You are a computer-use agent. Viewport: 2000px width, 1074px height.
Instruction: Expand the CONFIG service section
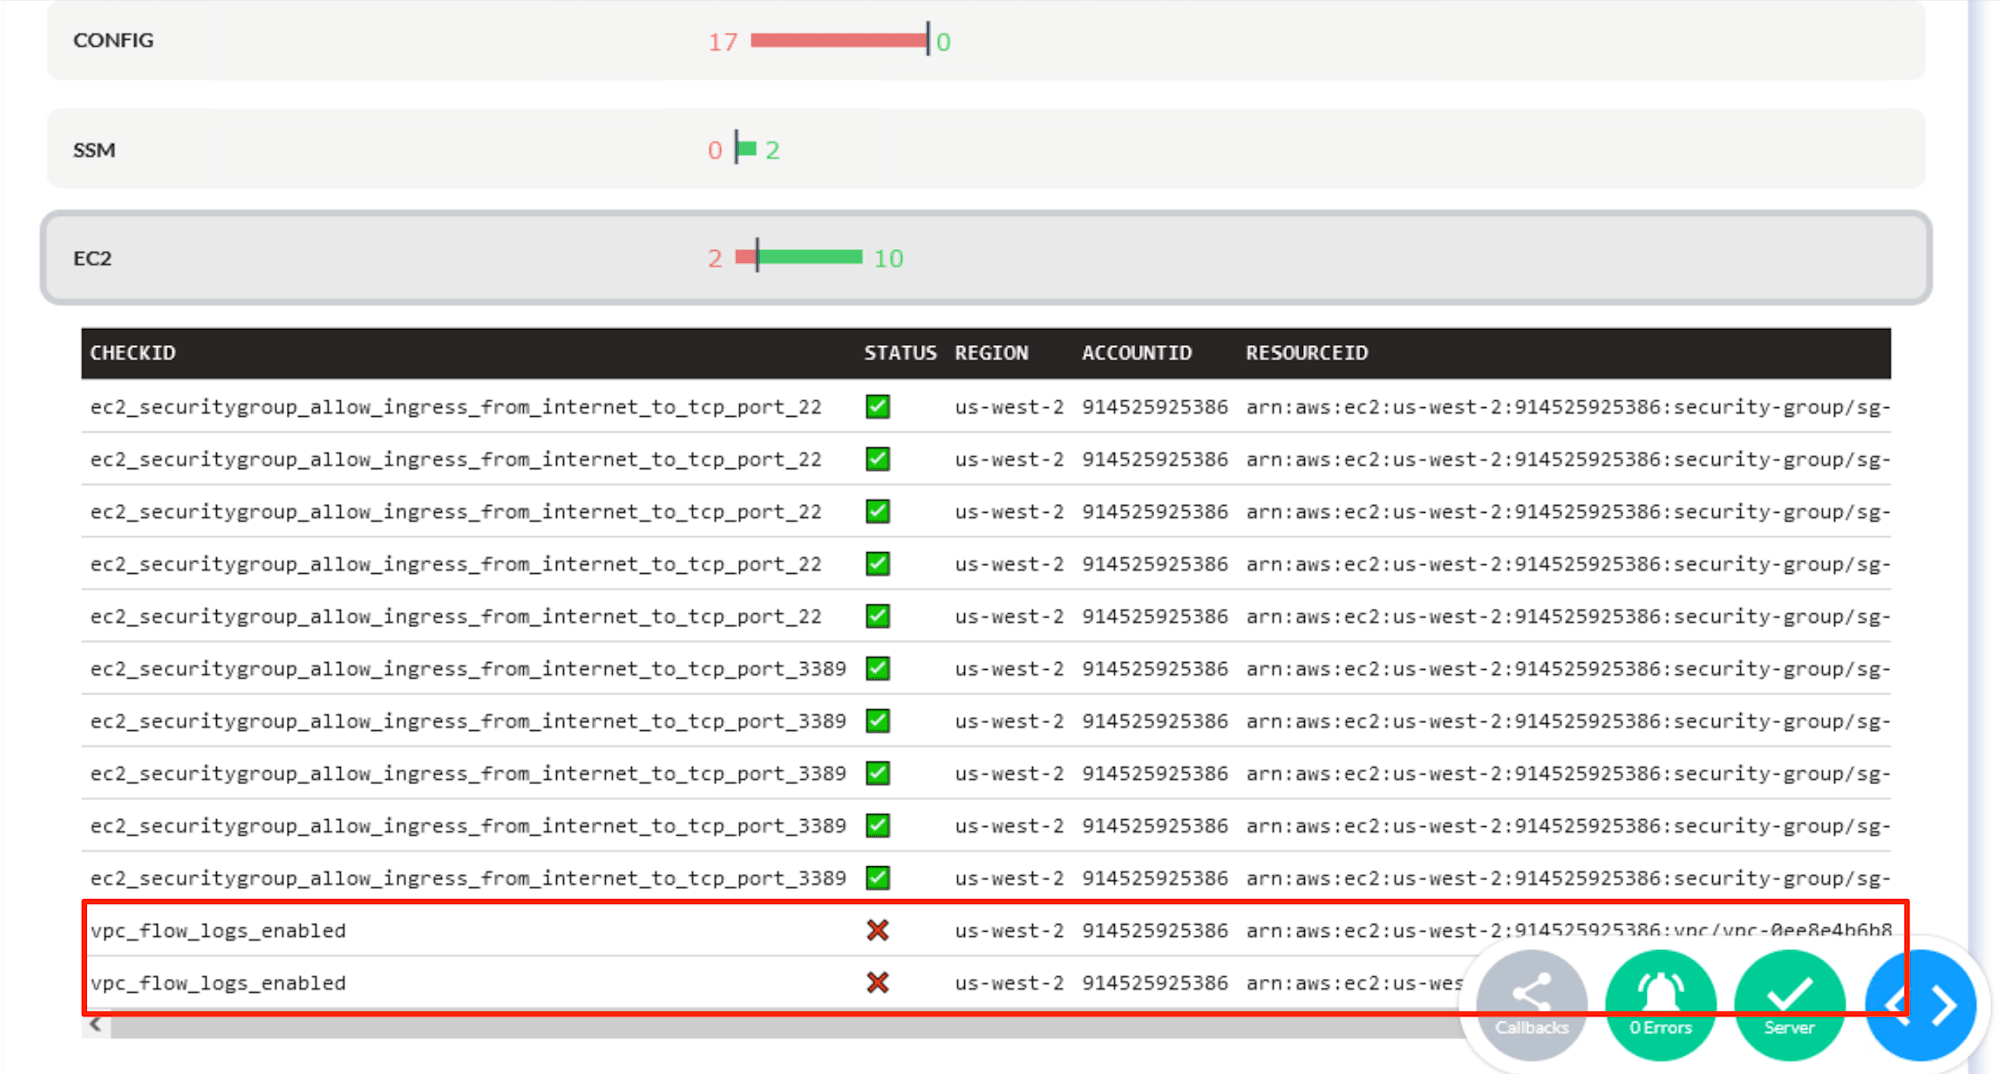985,40
